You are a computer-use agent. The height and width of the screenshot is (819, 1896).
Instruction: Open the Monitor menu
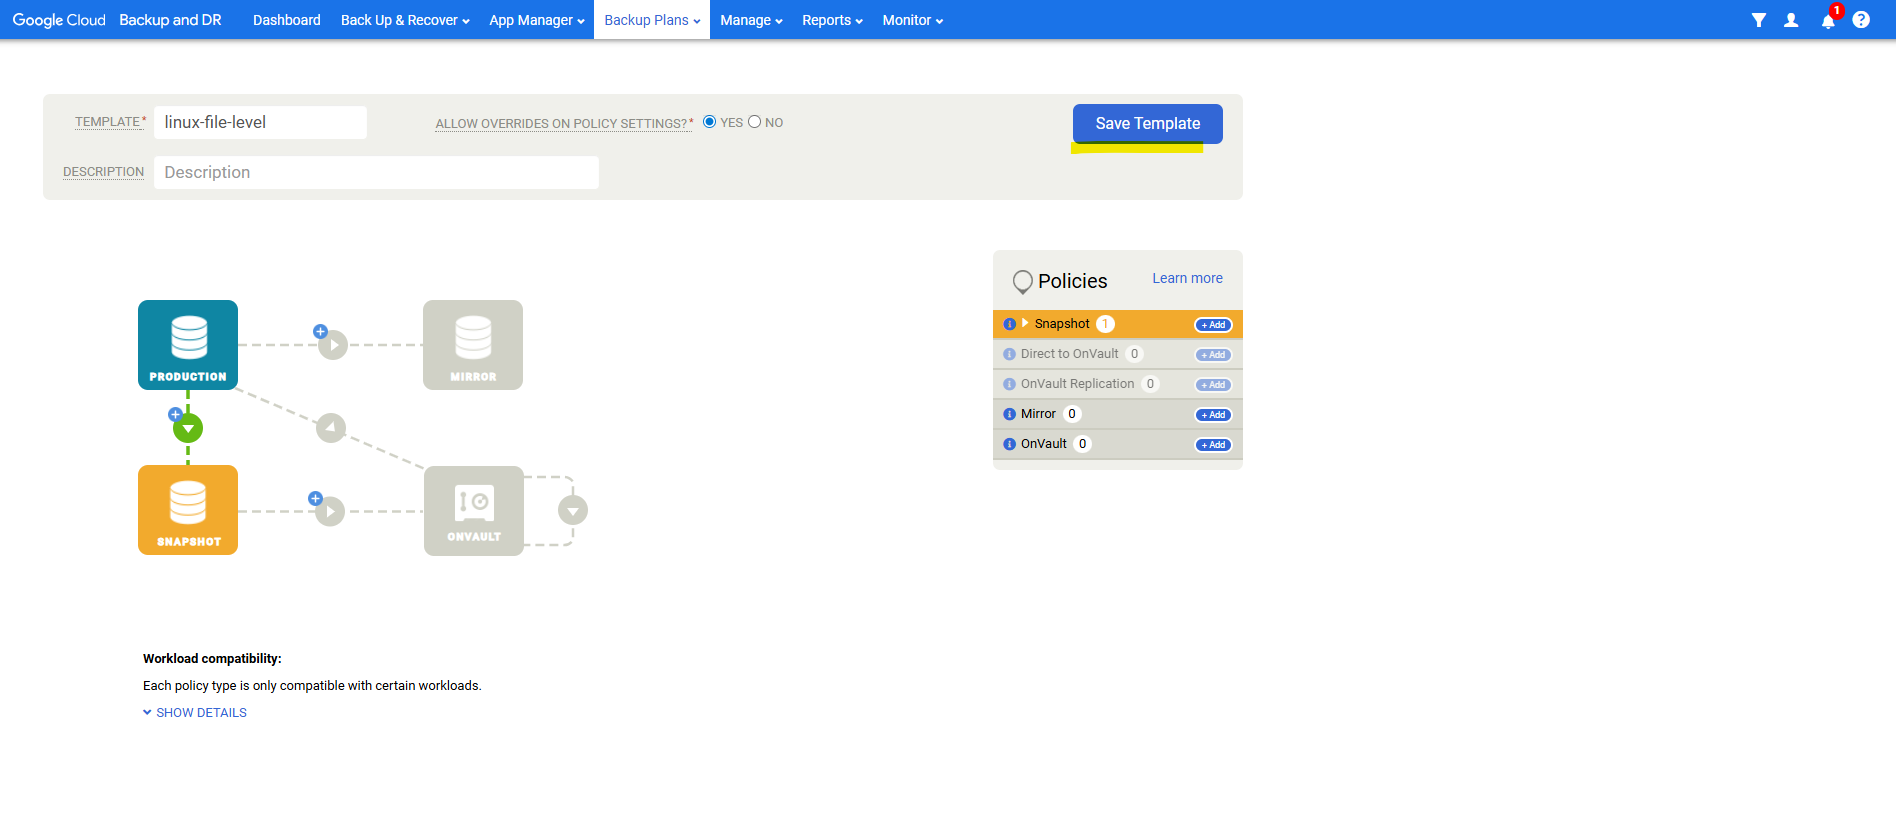pos(912,20)
